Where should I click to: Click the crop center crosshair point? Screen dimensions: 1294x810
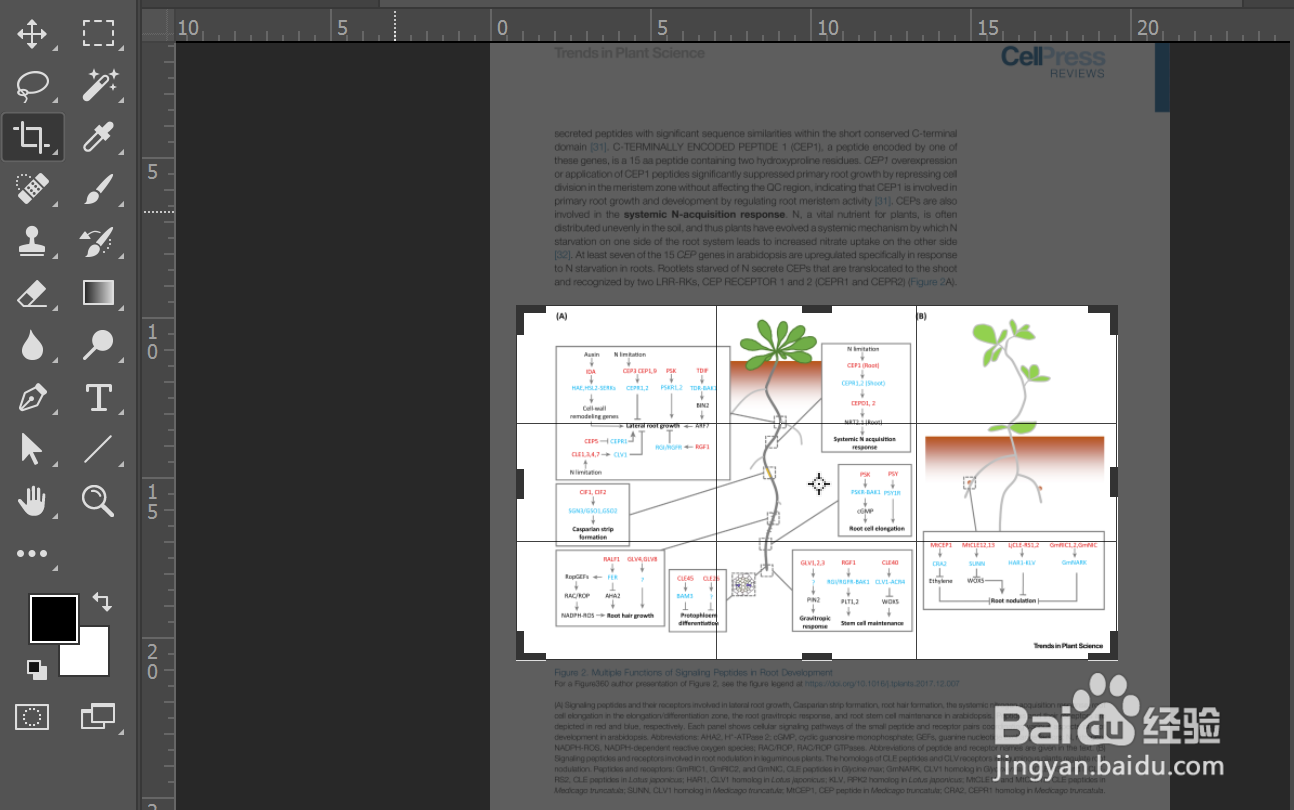(x=819, y=484)
